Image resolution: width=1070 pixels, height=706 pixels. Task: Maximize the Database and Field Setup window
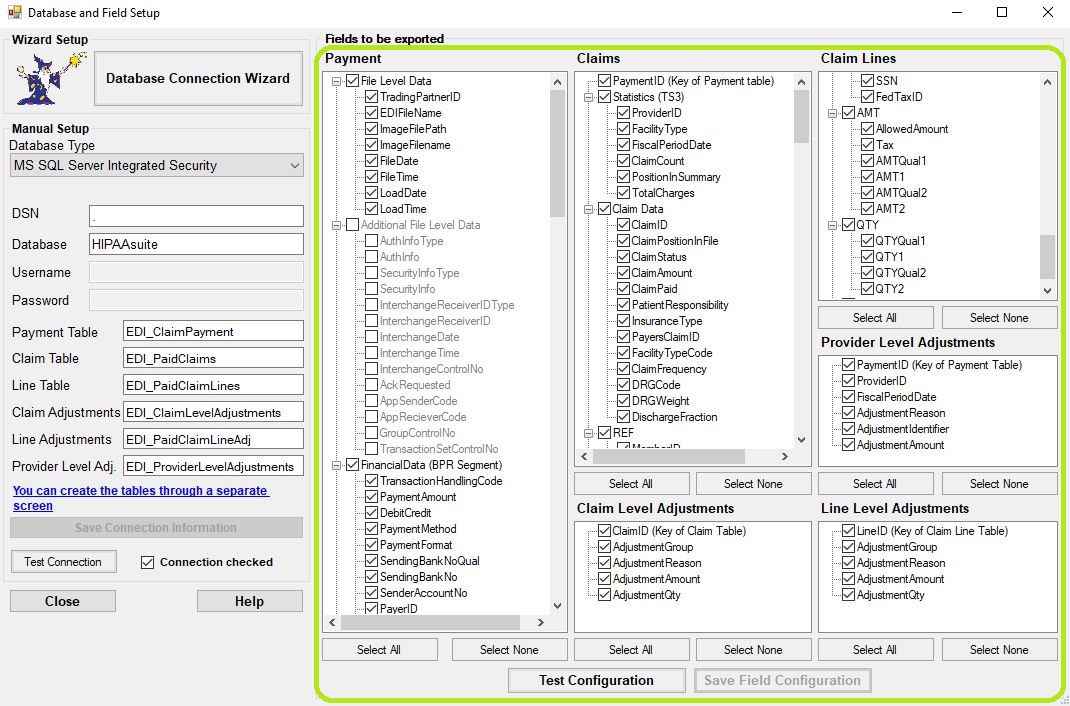point(1002,12)
